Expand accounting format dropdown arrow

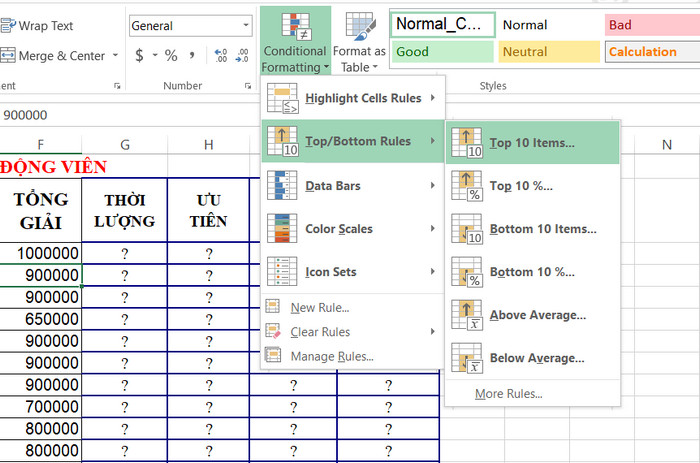click(x=155, y=55)
